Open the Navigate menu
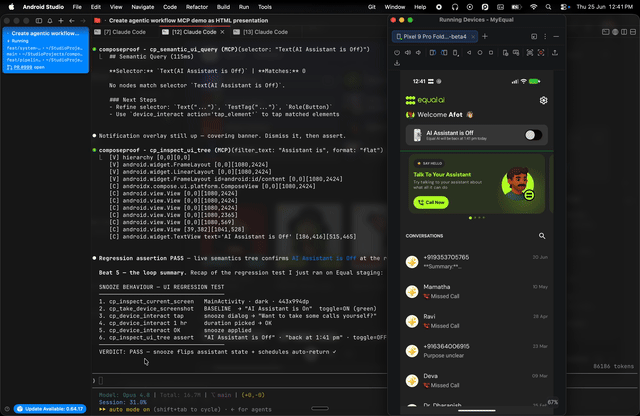Screen dimensions: 640x416 pos(143,7)
